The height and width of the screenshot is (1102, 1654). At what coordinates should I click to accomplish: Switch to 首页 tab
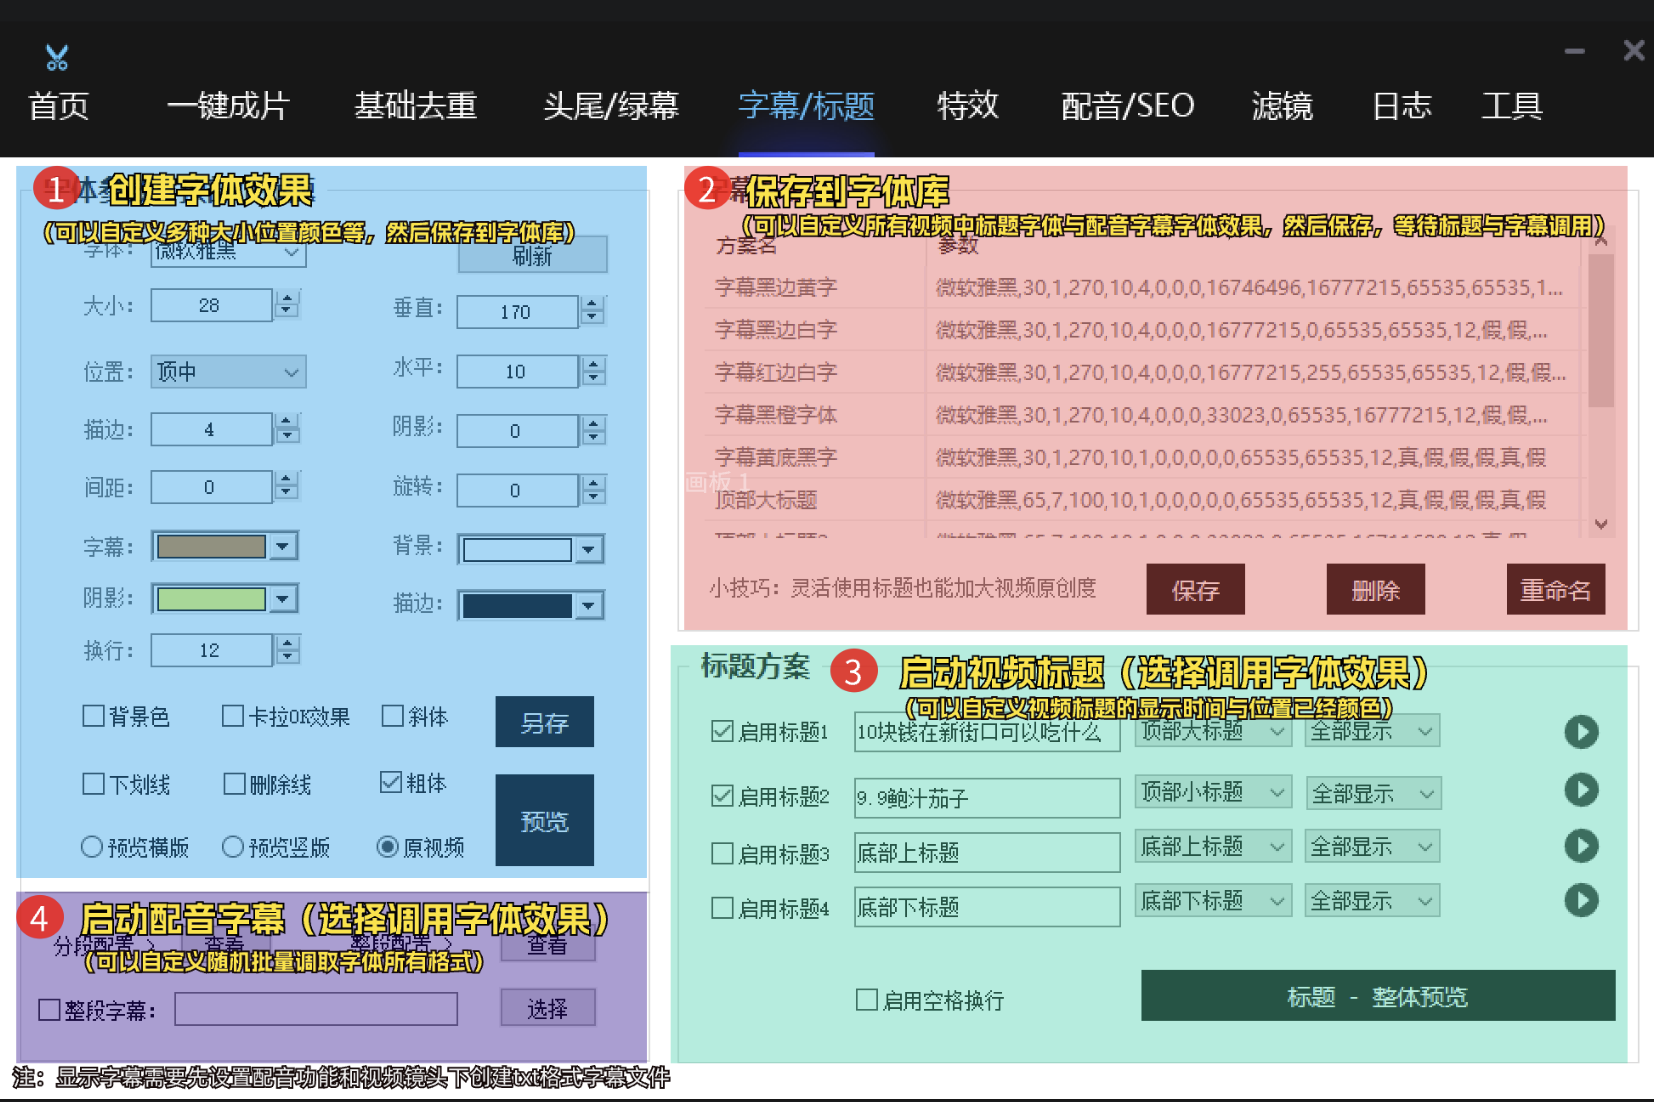coord(59,105)
